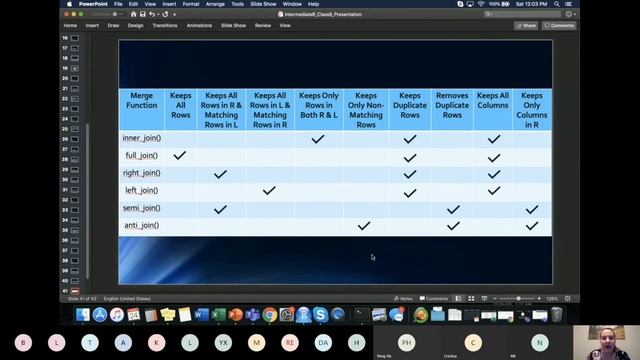This screenshot has width=640, height=360.
Task: Open the Customize Quick Access Toolbar dropdown
Action: (174, 15)
